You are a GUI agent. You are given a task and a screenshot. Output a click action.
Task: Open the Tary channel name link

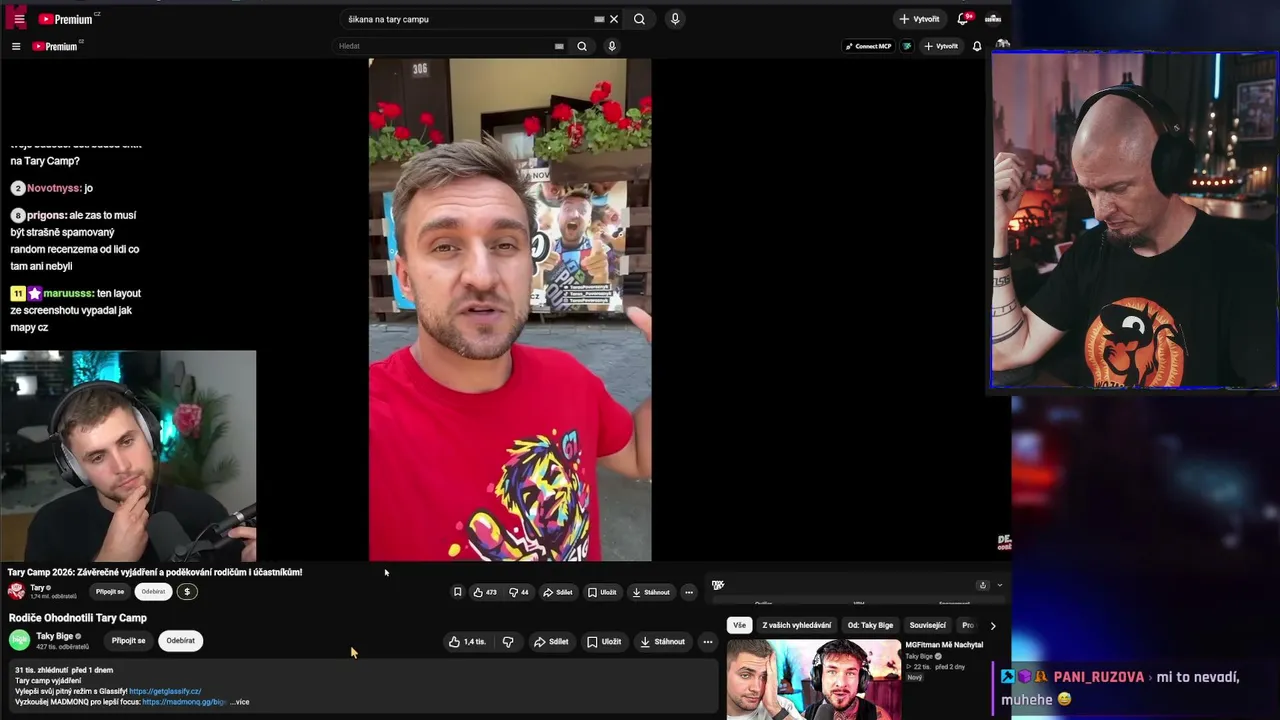[37, 587]
